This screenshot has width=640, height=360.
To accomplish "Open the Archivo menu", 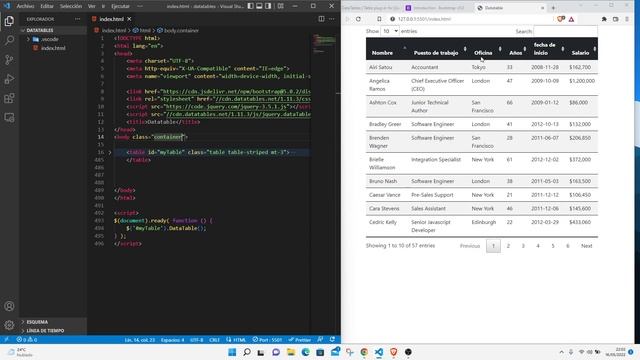I will click(x=25, y=6).
